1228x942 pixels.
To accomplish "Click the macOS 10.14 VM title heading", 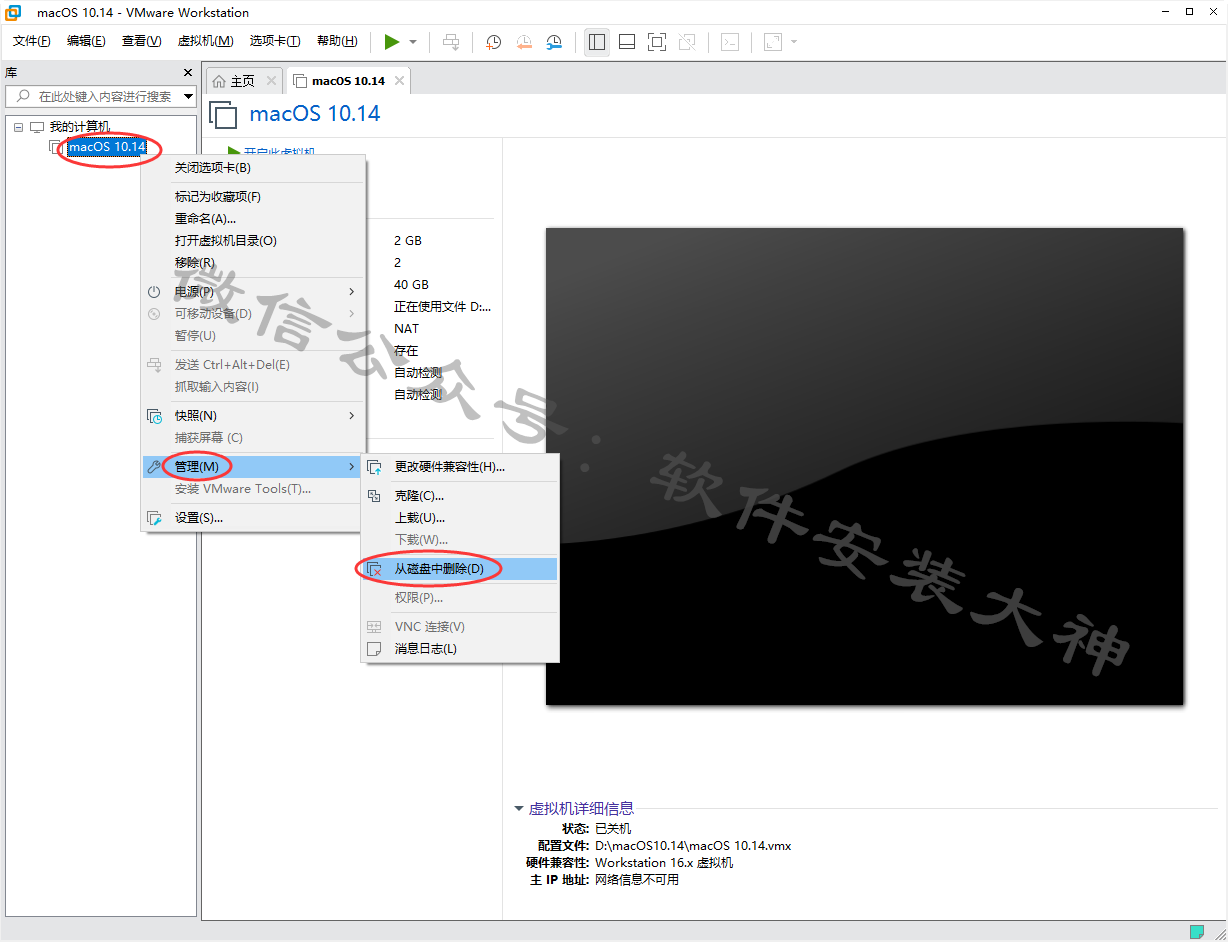I will click(315, 114).
